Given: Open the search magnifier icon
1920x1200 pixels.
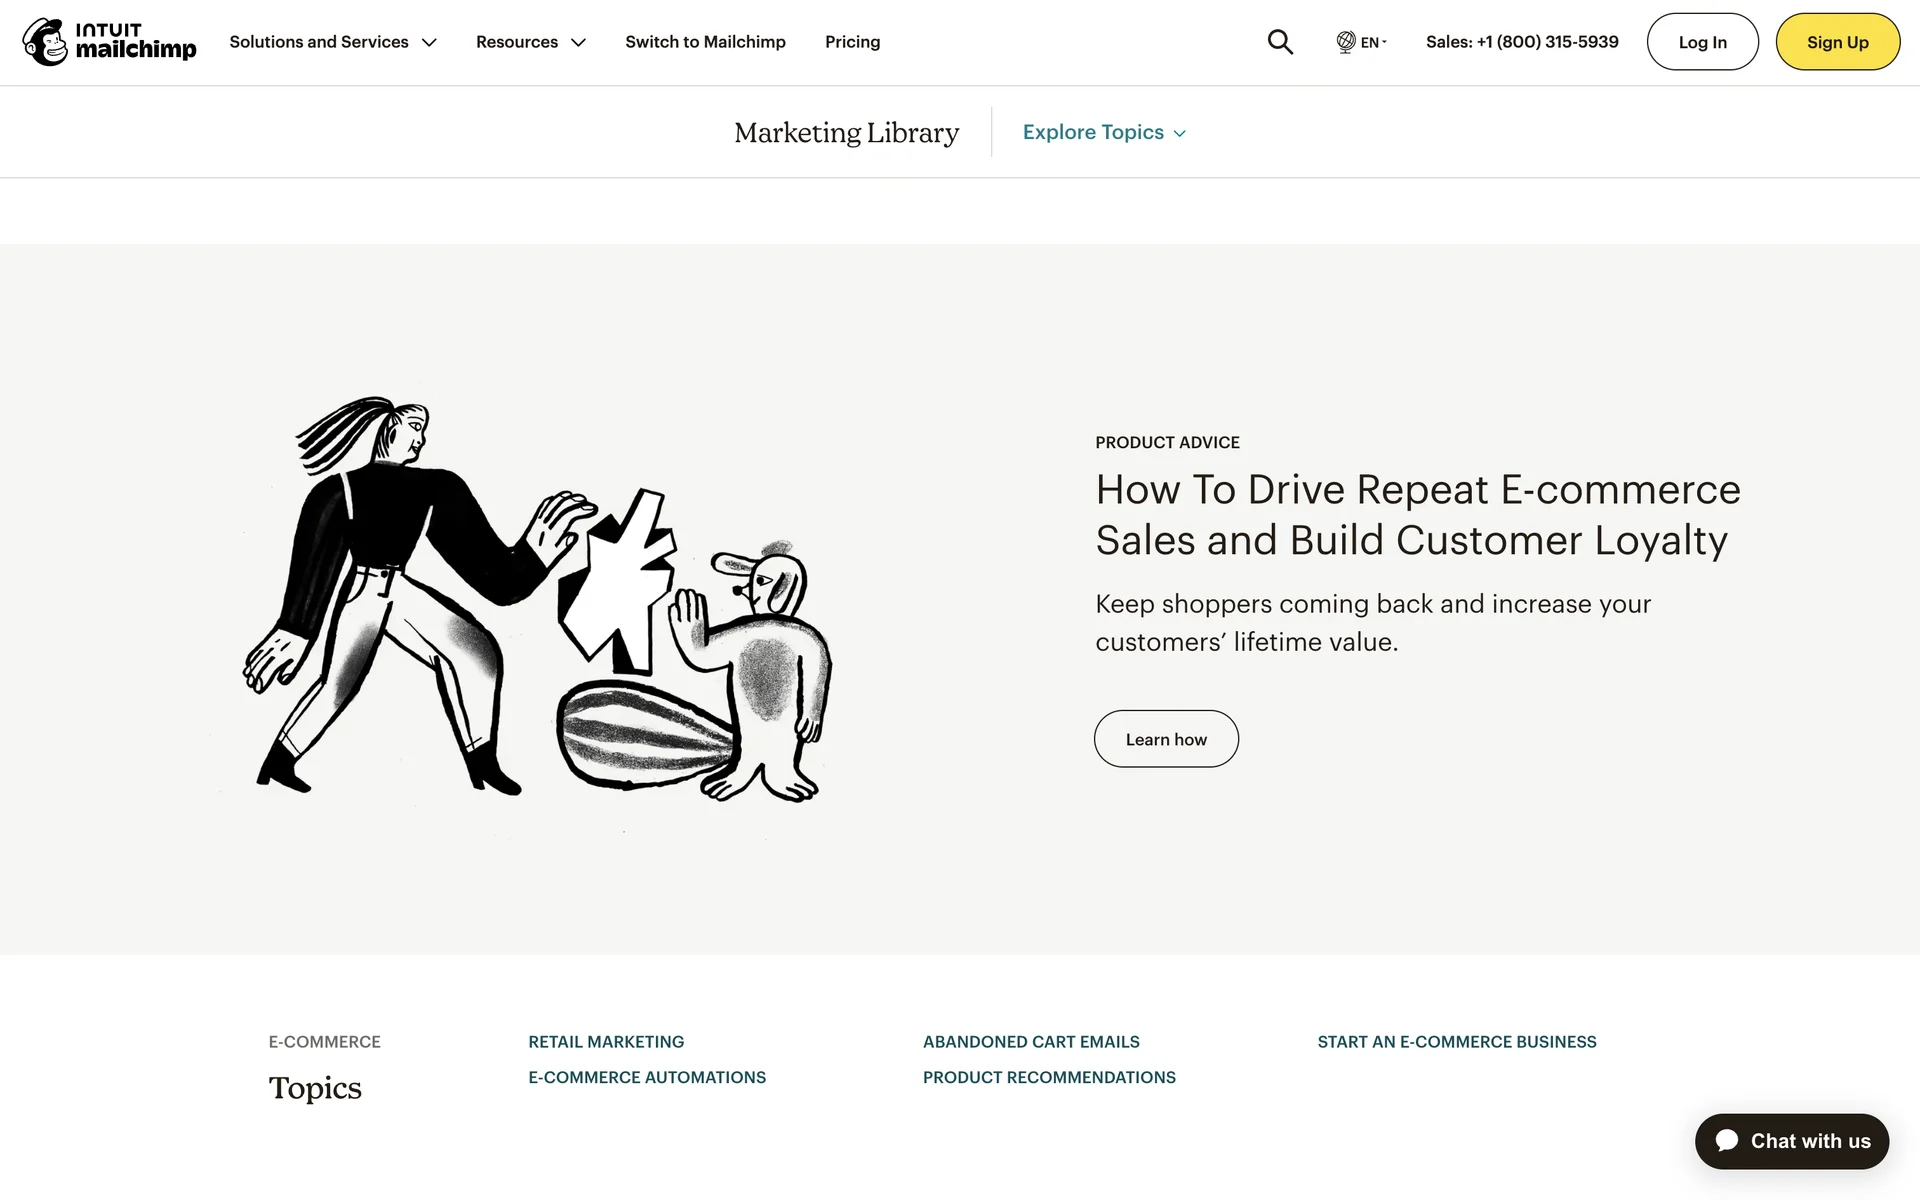Looking at the screenshot, I should coord(1280,42).
